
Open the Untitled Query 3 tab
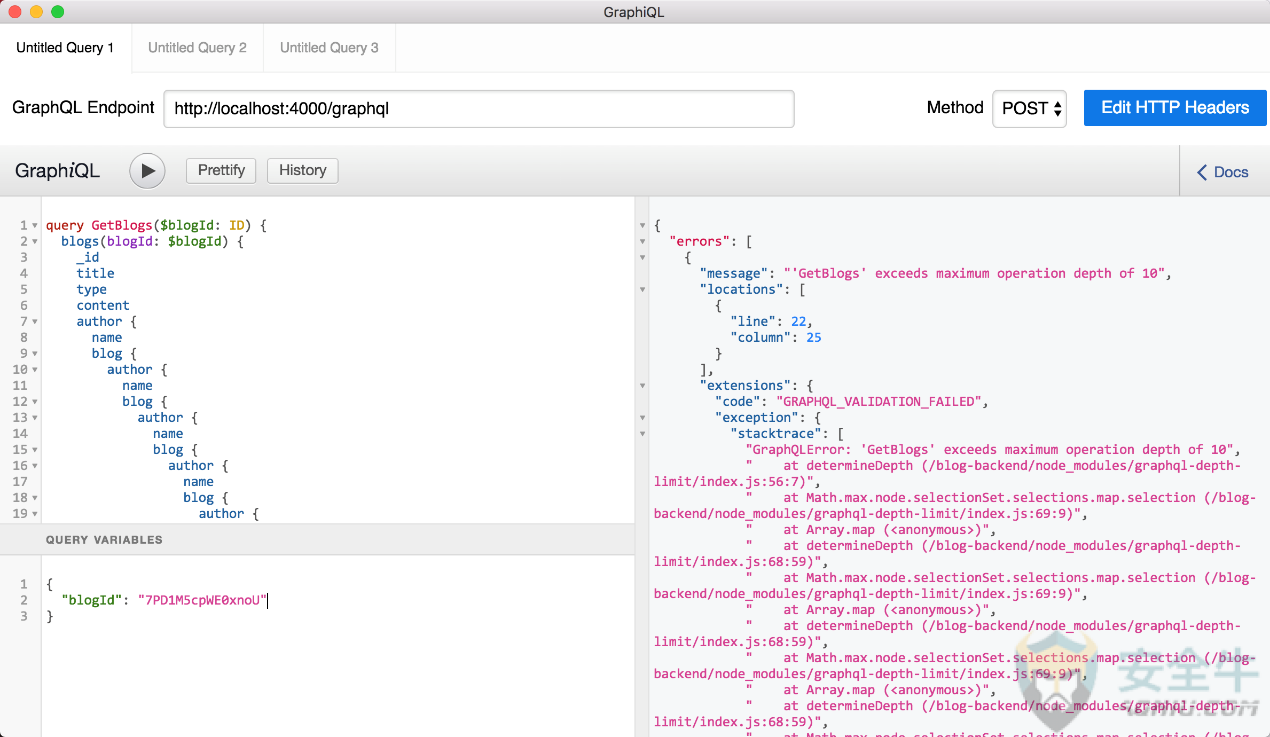(329, 48)
